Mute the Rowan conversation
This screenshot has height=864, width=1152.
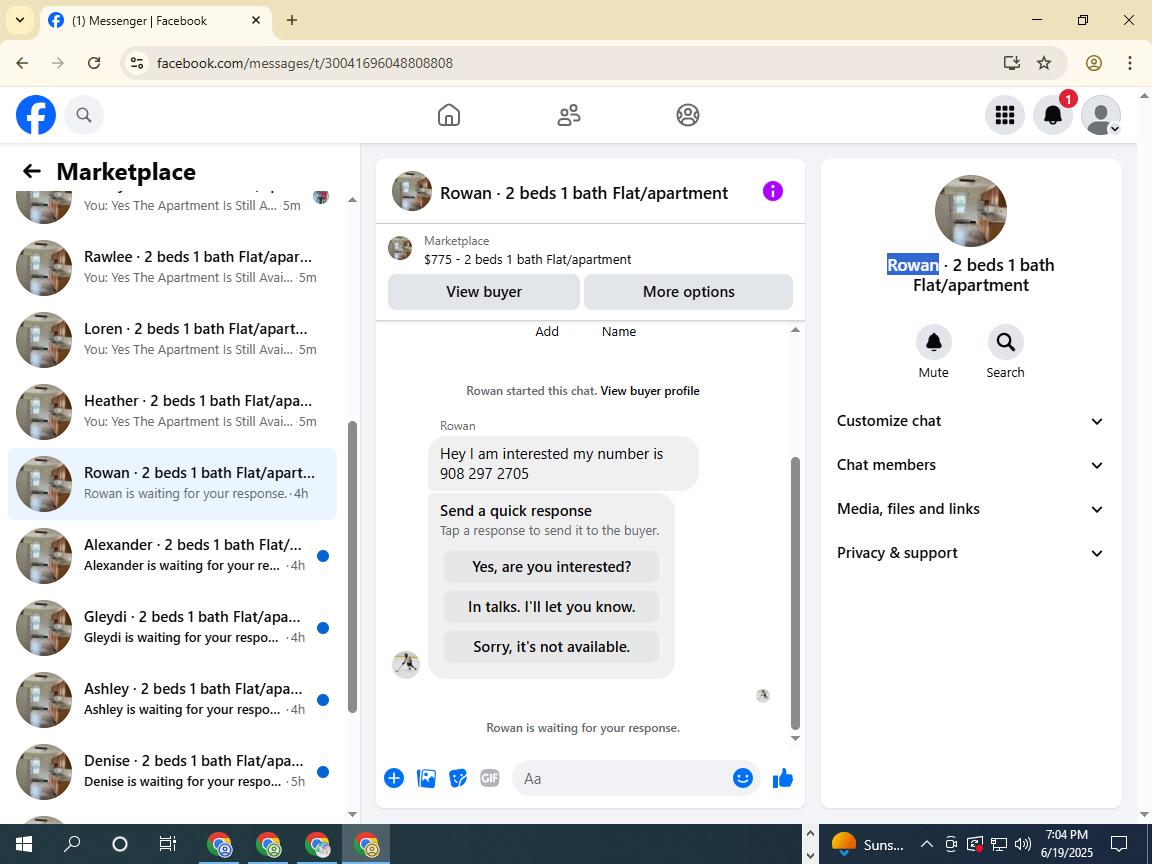[x=934, y=342]
